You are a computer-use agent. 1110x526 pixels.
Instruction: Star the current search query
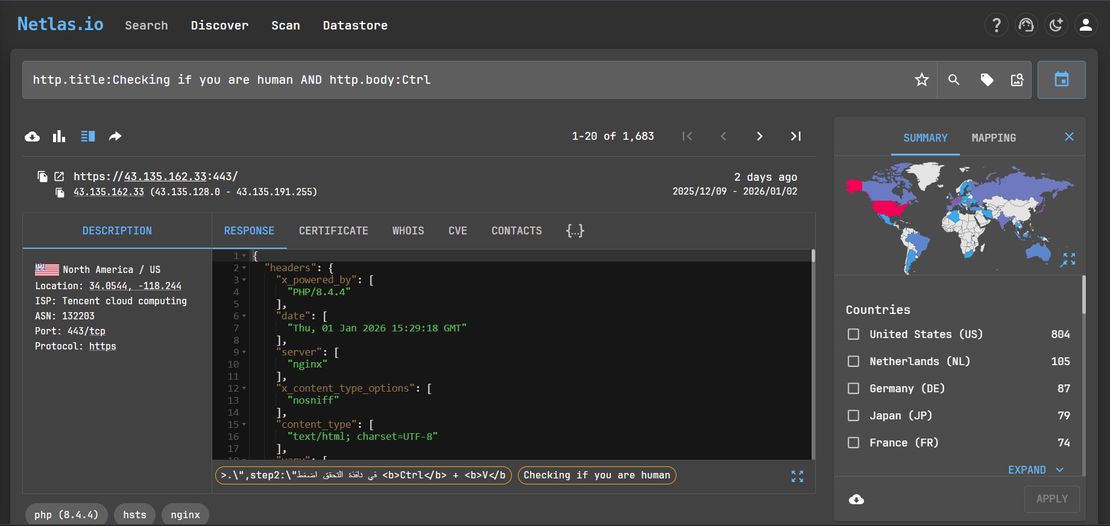click(x=922, y=80)
